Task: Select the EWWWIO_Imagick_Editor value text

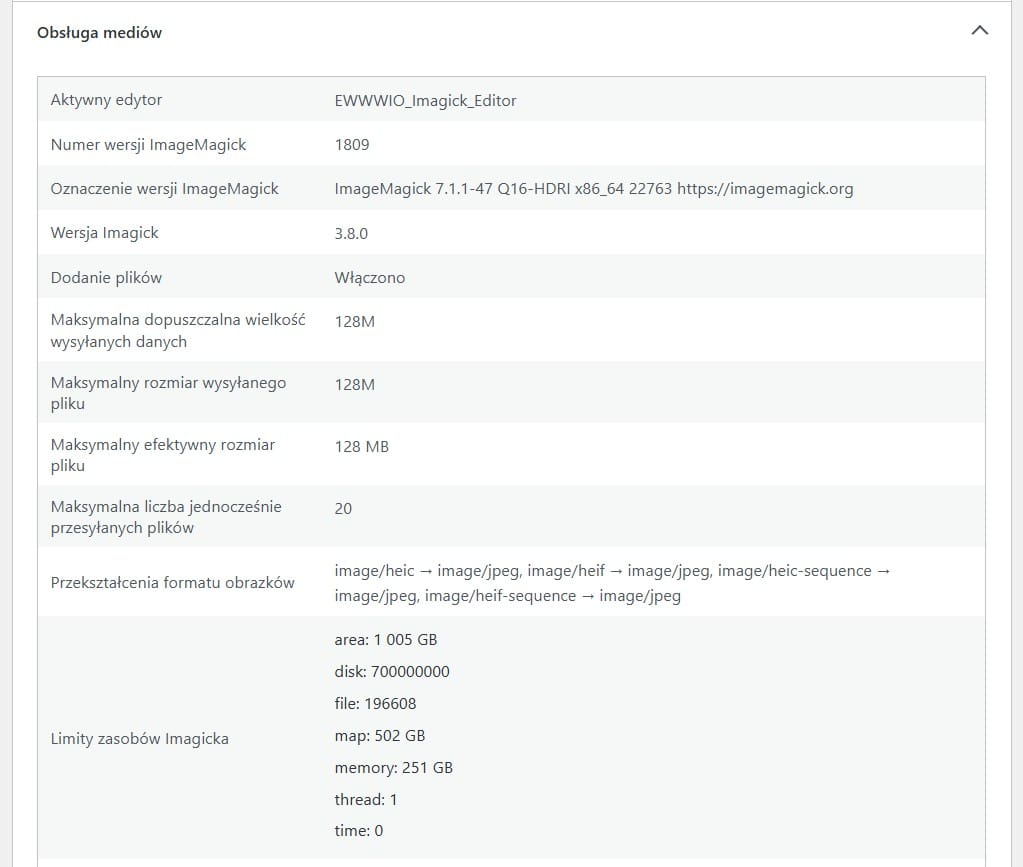Action: tap(425, 100)
